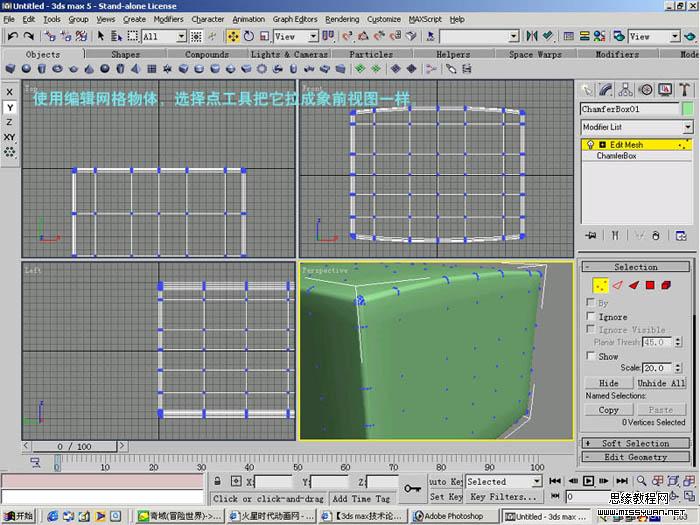Screen dimensions: 700x525
Task: Create a Box primitive from Objects shelf
Action: [10, 69]
